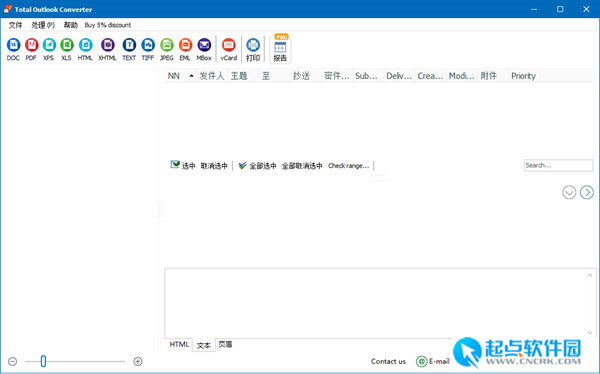
Task: Switch to the 页眉 preview tab
Action: coord(225,344)
